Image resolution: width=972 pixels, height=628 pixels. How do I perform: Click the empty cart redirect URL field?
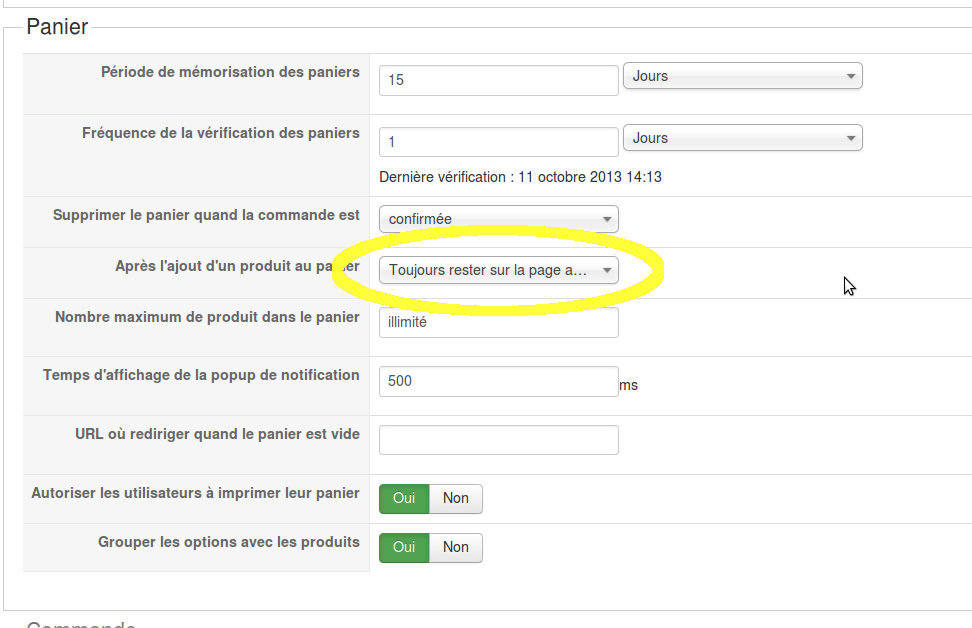point(498,440)
